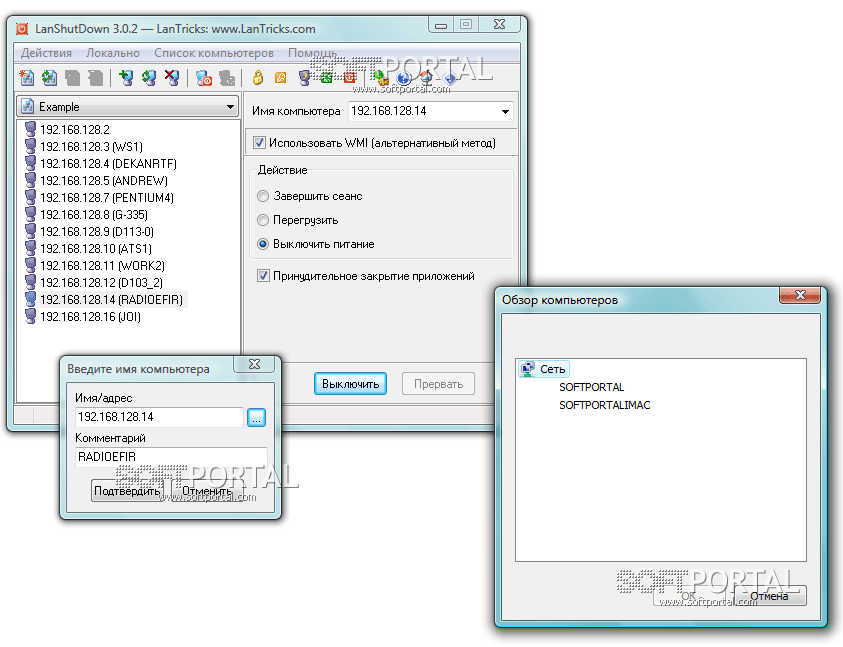Click the red power toolbar icon
The image size is (843, 647).
pyautogui.click(x=350, y=78)
